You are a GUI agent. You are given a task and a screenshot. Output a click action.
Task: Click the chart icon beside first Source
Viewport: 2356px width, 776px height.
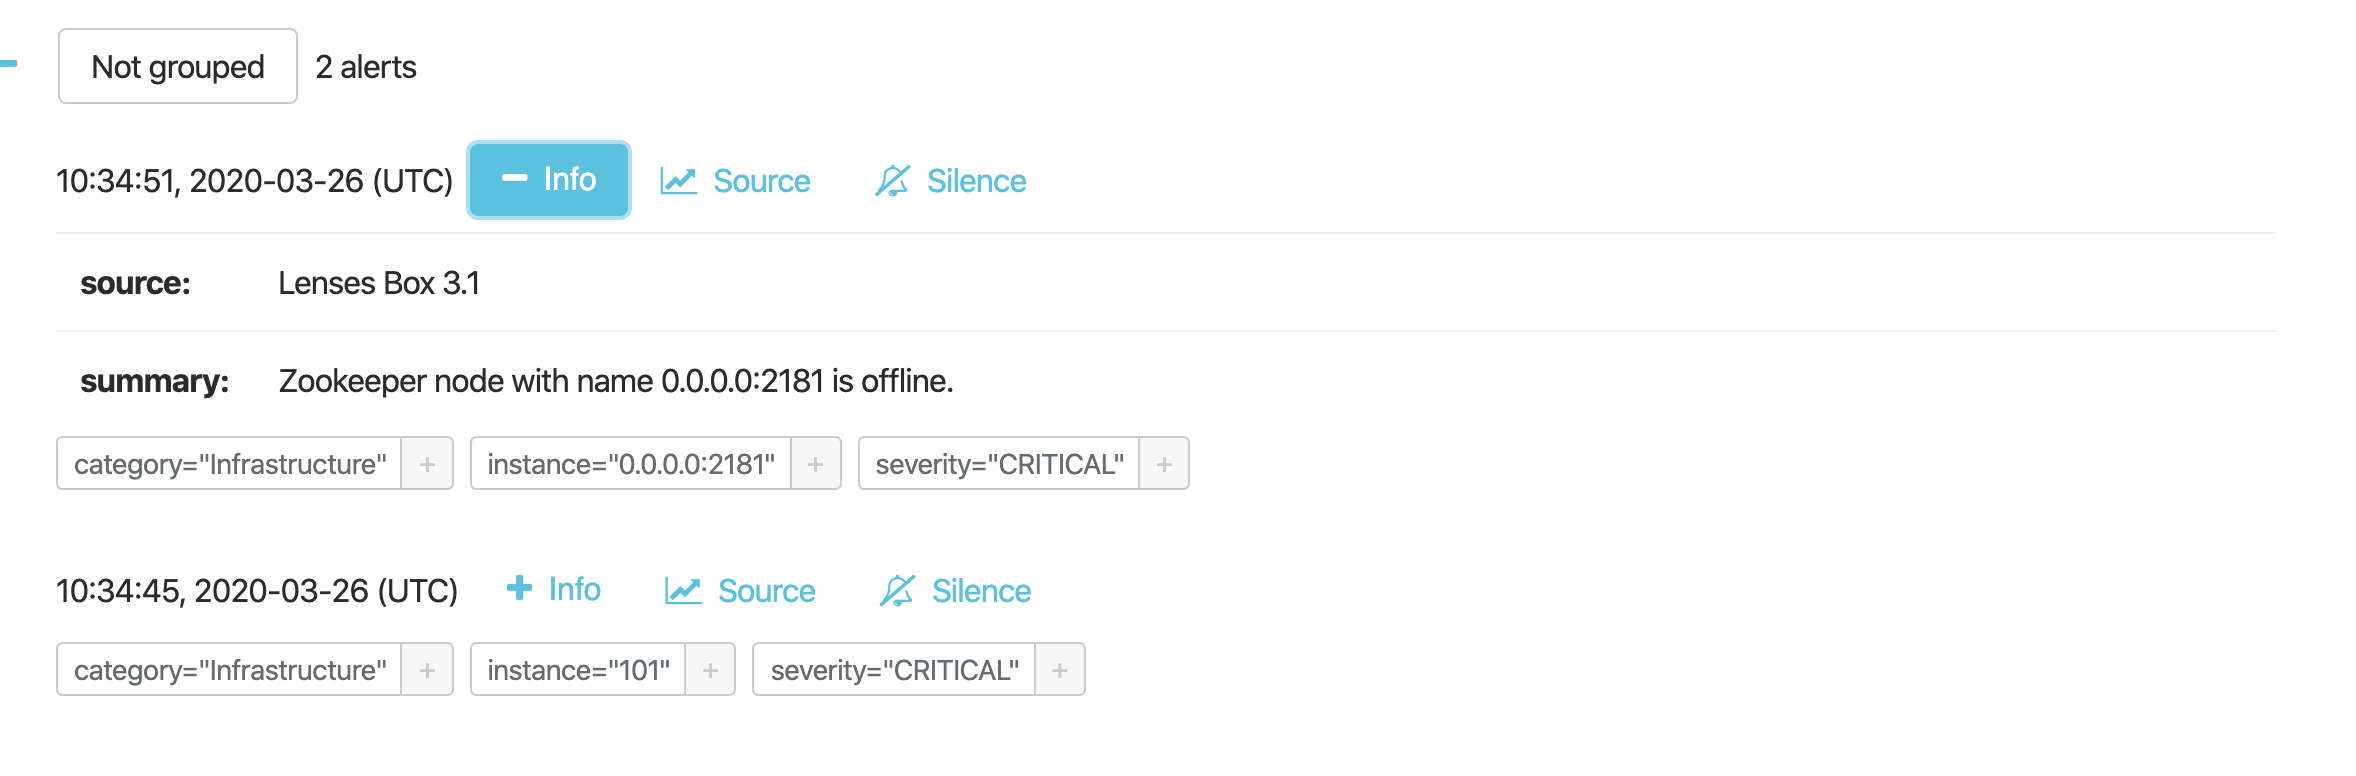[678, 181]
